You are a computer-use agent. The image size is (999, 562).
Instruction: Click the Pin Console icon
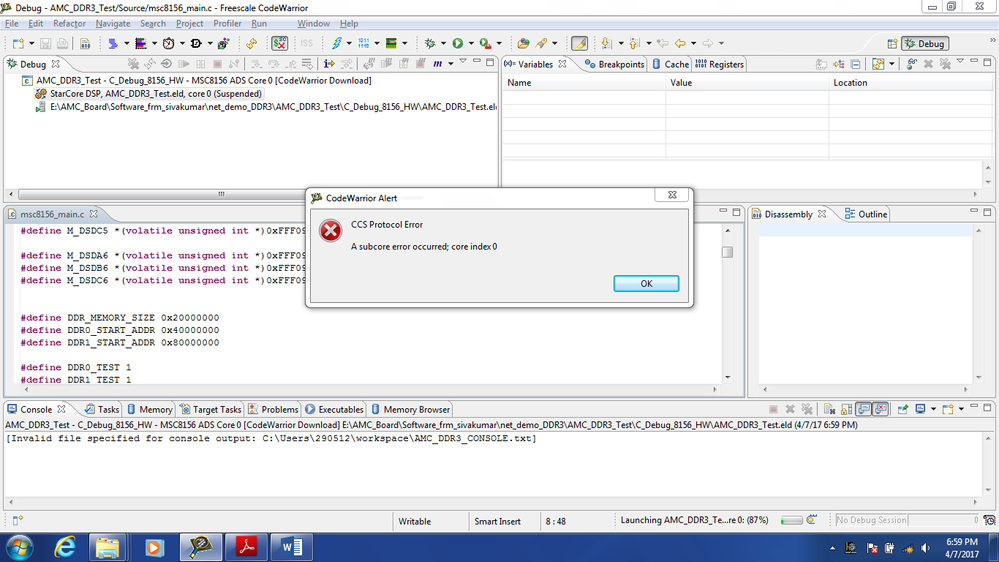pos(903,409)
